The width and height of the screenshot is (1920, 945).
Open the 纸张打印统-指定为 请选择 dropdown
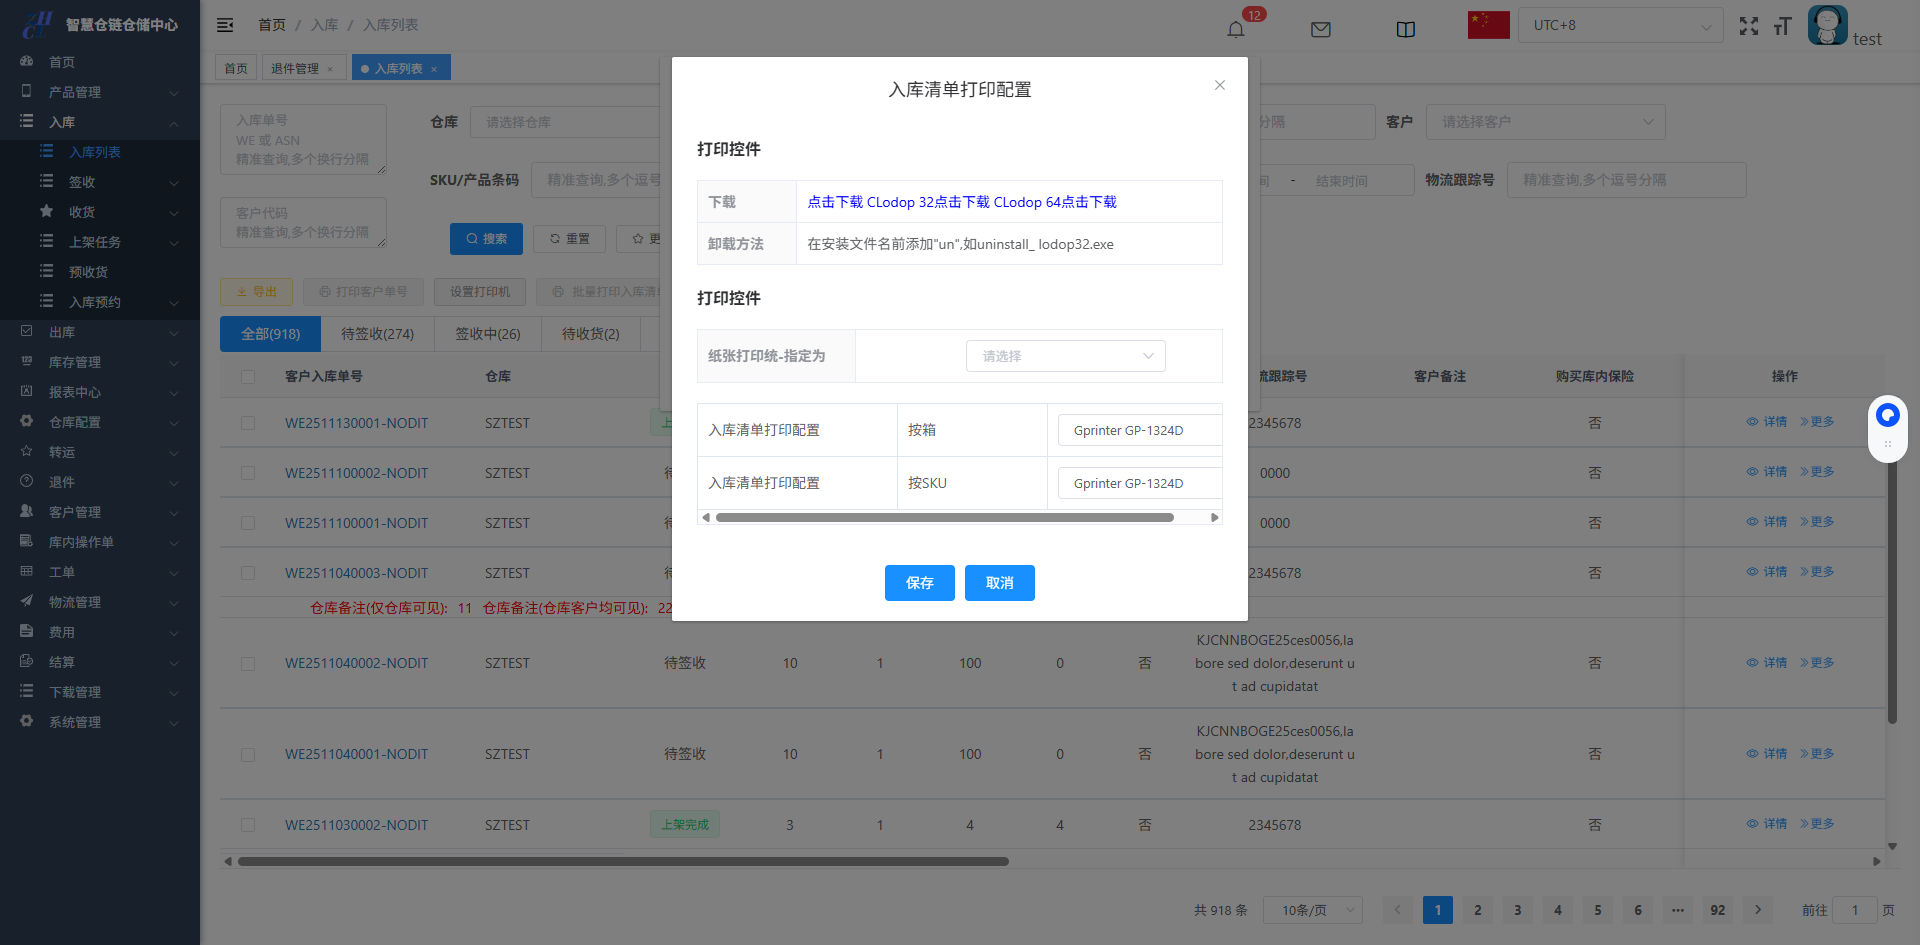click(x=1065, y=356)
